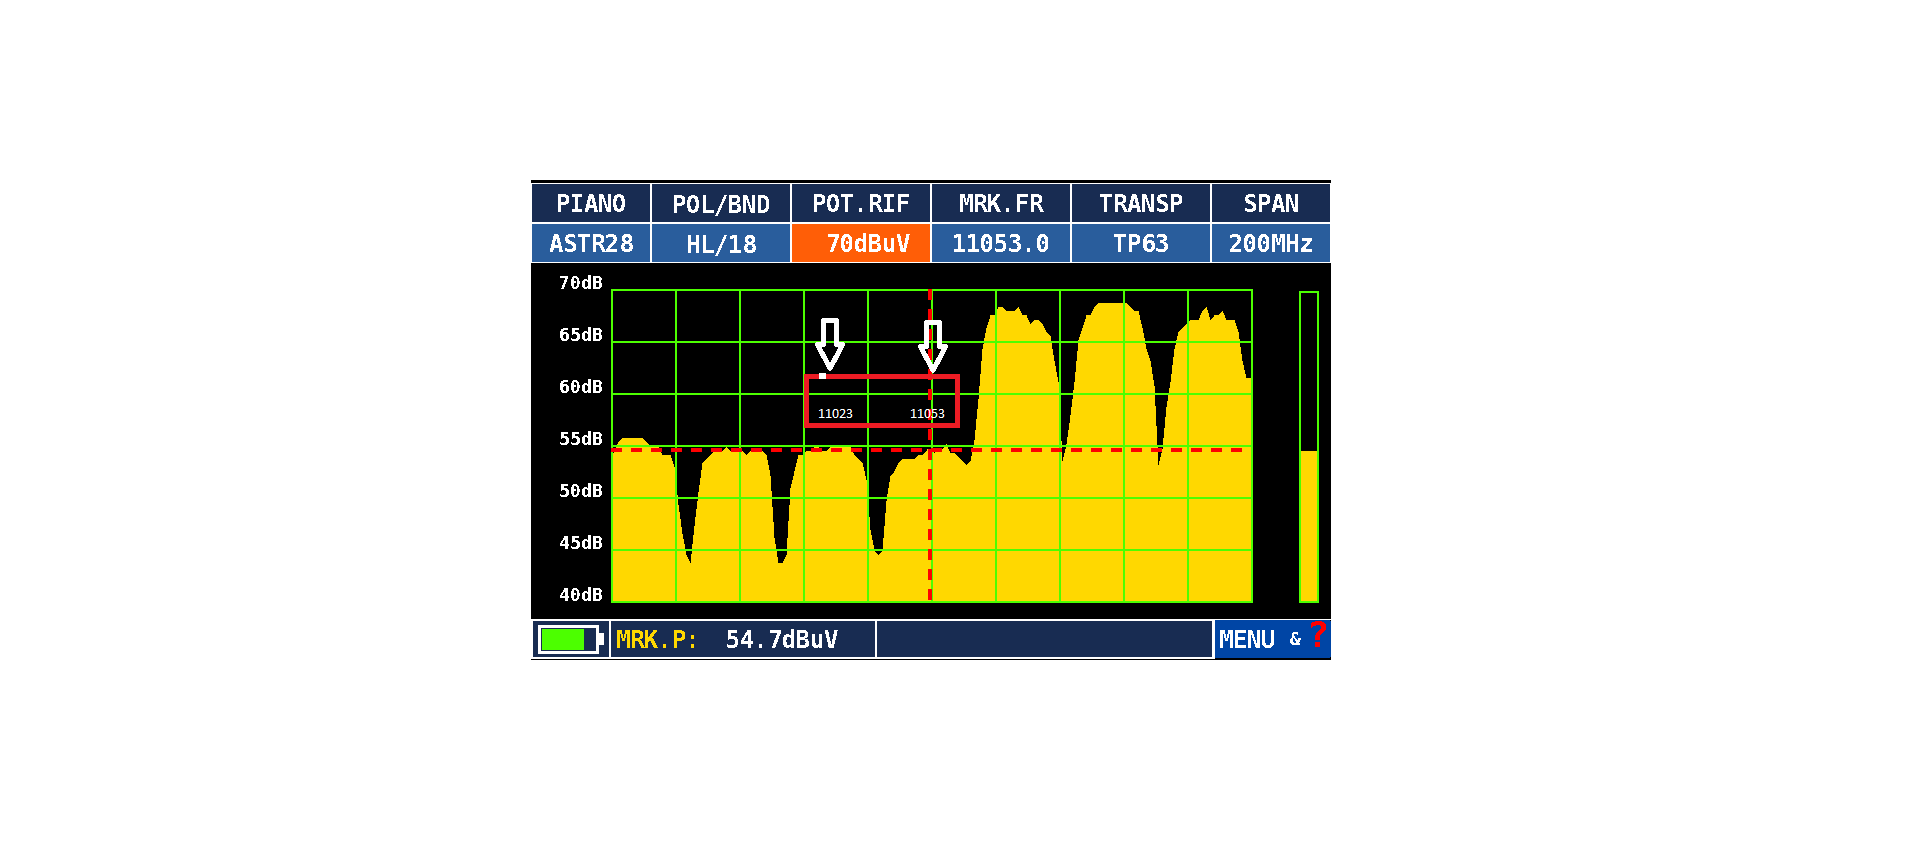This screenshot has height=864, width=1910.
Task: Select the POL/BND header cell
Action: [721, 204]
